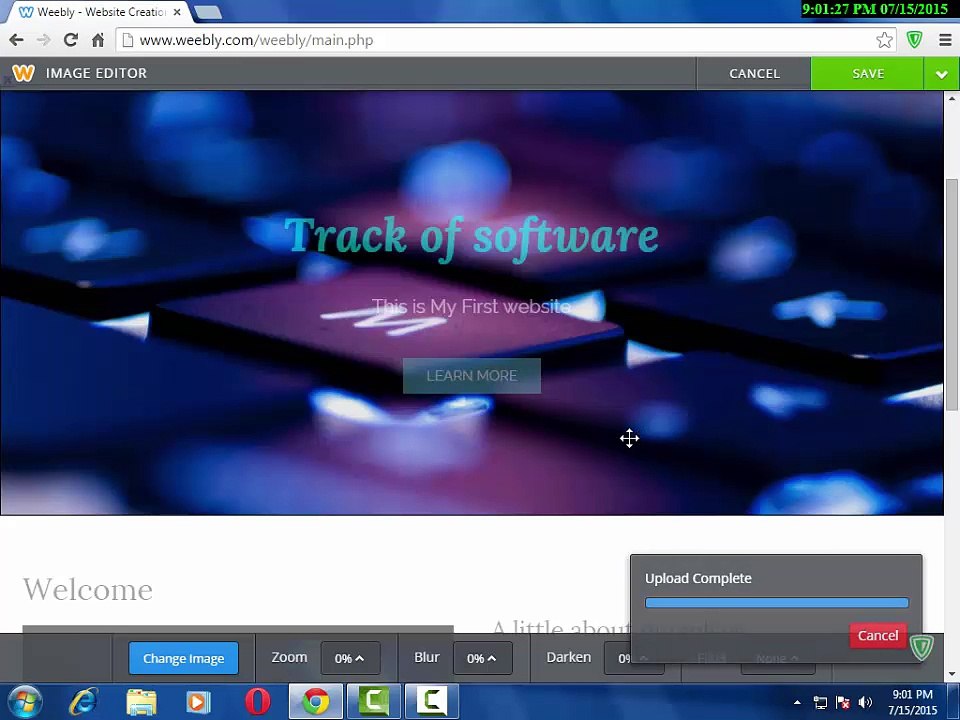Open the taskbar clock 9:01 PM

912,702
